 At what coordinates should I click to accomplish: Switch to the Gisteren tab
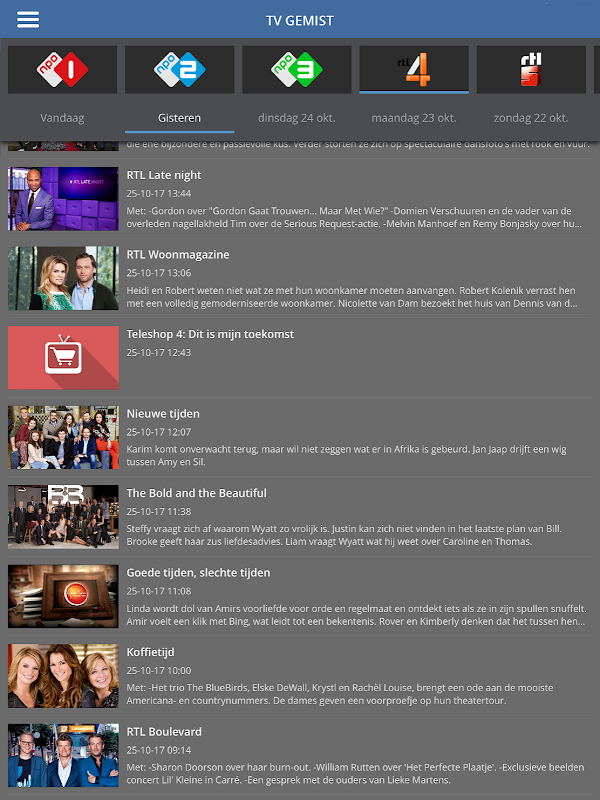[x=180, y=118]
